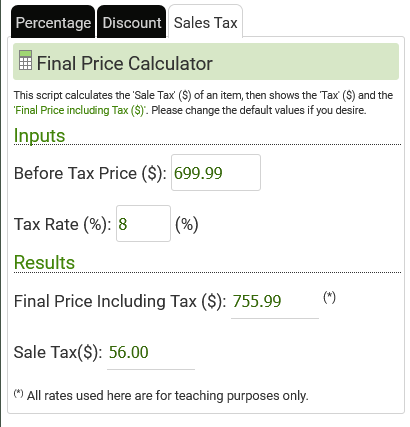Switch to the Percentage tab
The image size is (410, 427).
tap(53, 22)
